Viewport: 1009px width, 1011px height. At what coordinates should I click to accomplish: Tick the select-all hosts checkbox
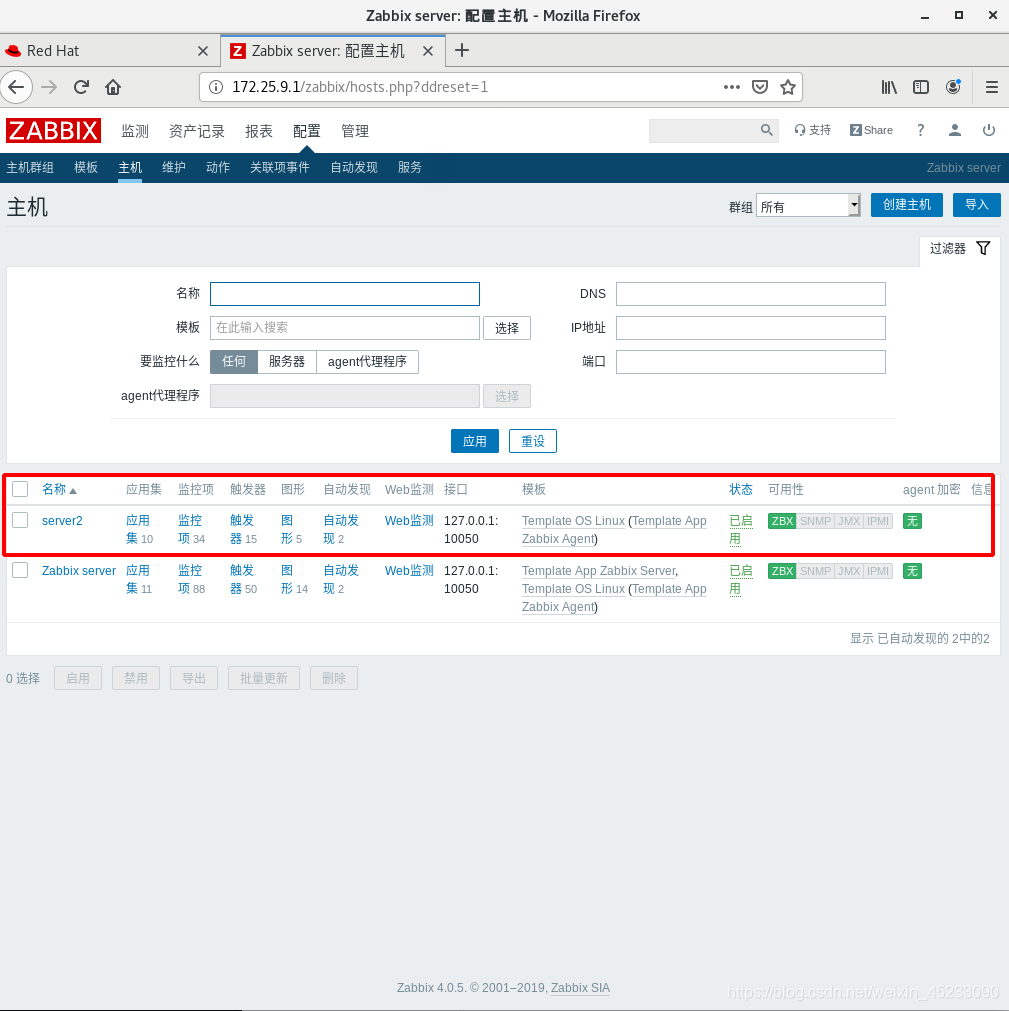tap(21, 489)
